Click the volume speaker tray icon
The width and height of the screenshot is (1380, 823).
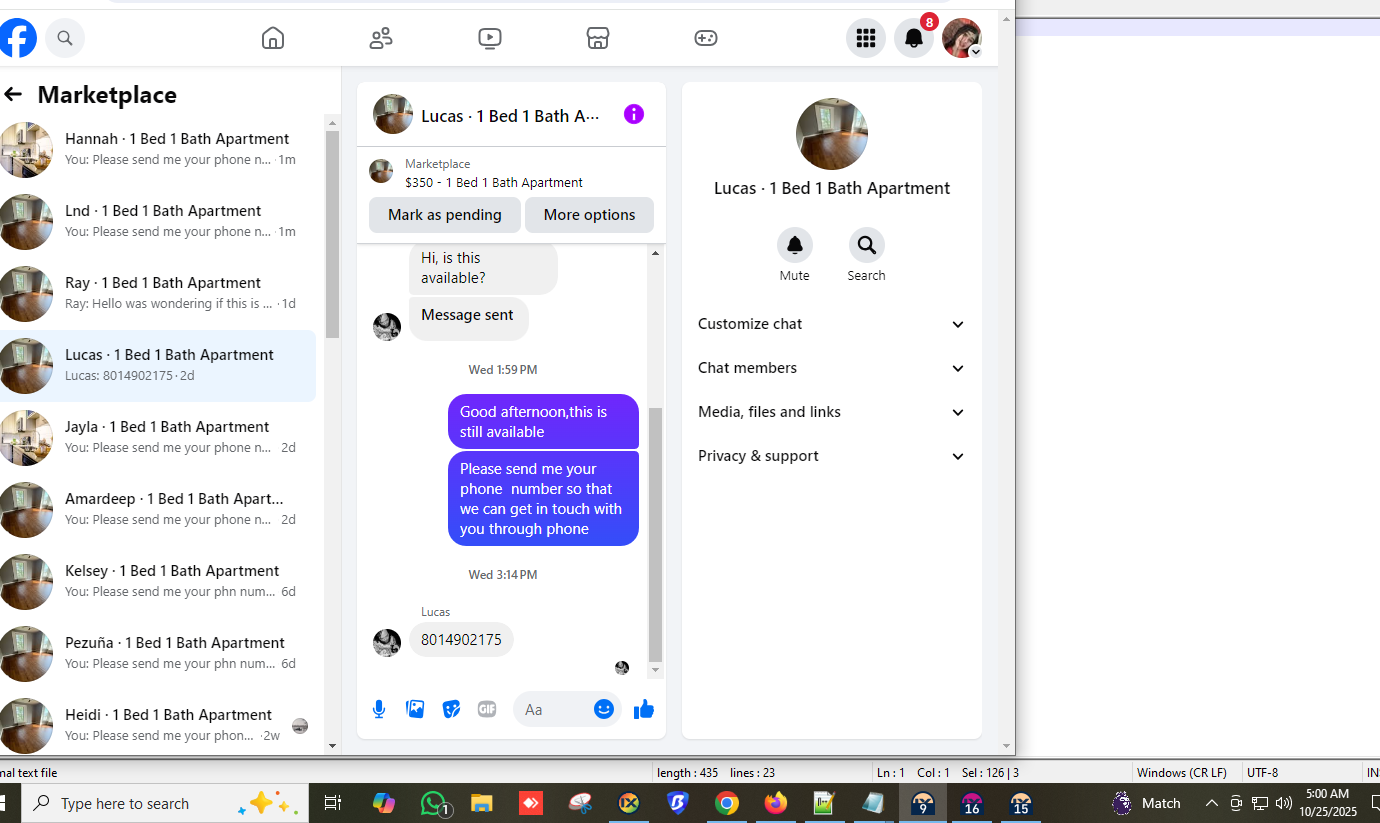[x=1284, y=804]
